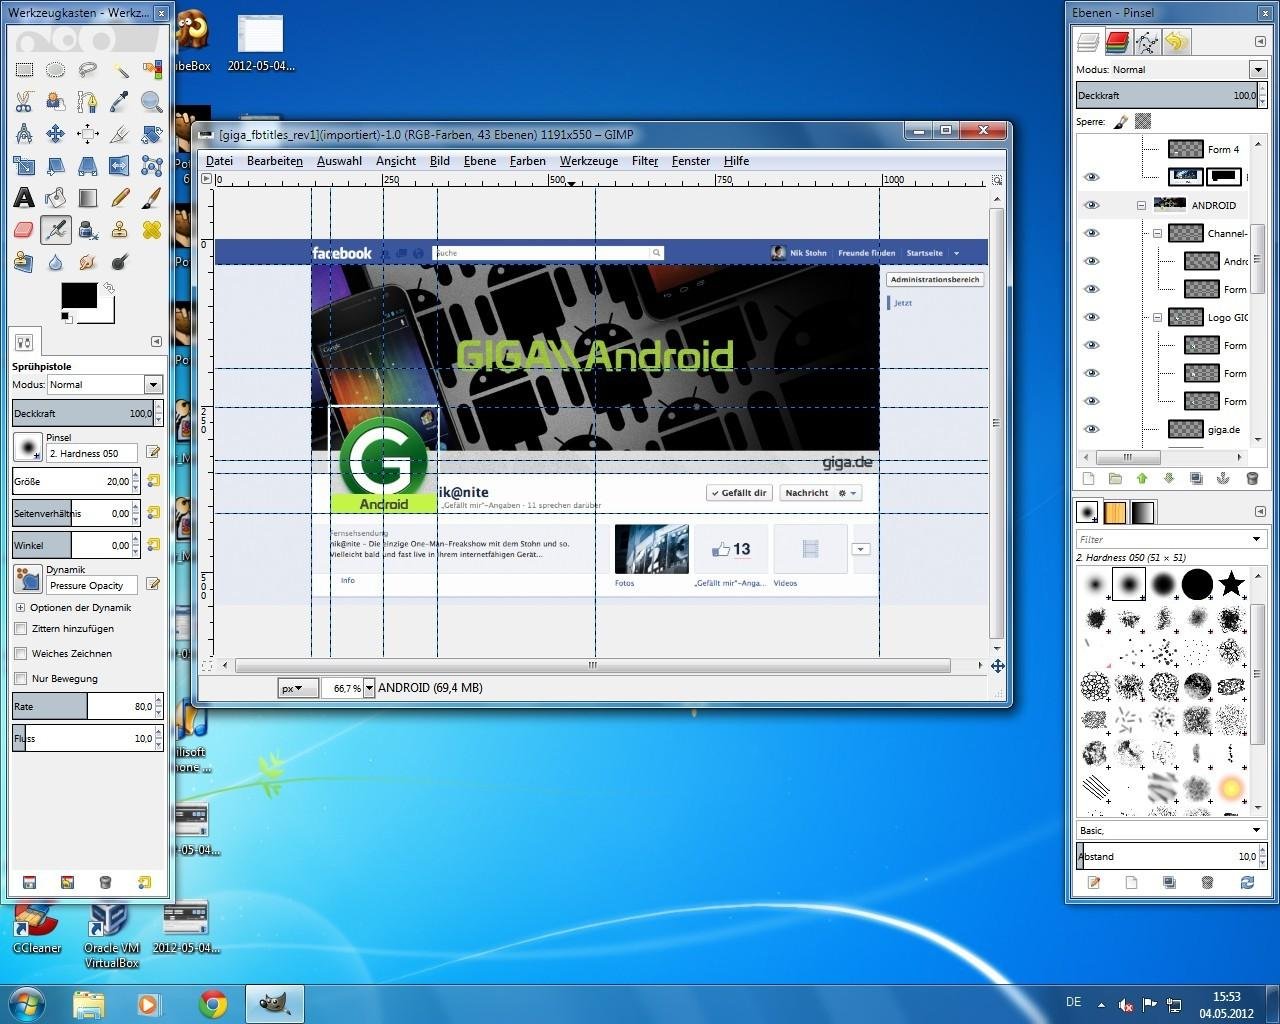Select the star-shaped brush thumbnail
The width and height of the screenshot is (1280, 1024).
(x=1231, y=583)
